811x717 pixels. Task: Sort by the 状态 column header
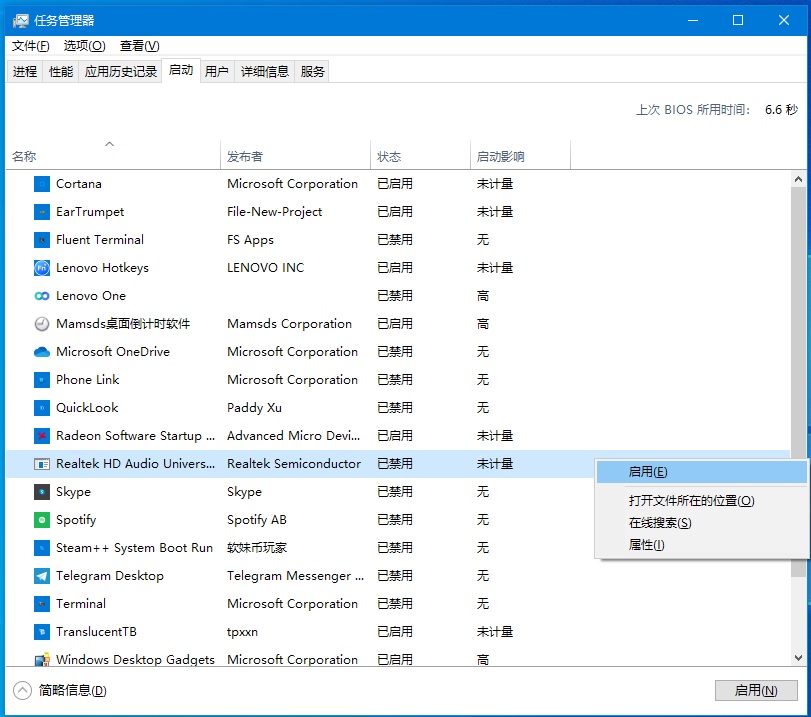420,156
